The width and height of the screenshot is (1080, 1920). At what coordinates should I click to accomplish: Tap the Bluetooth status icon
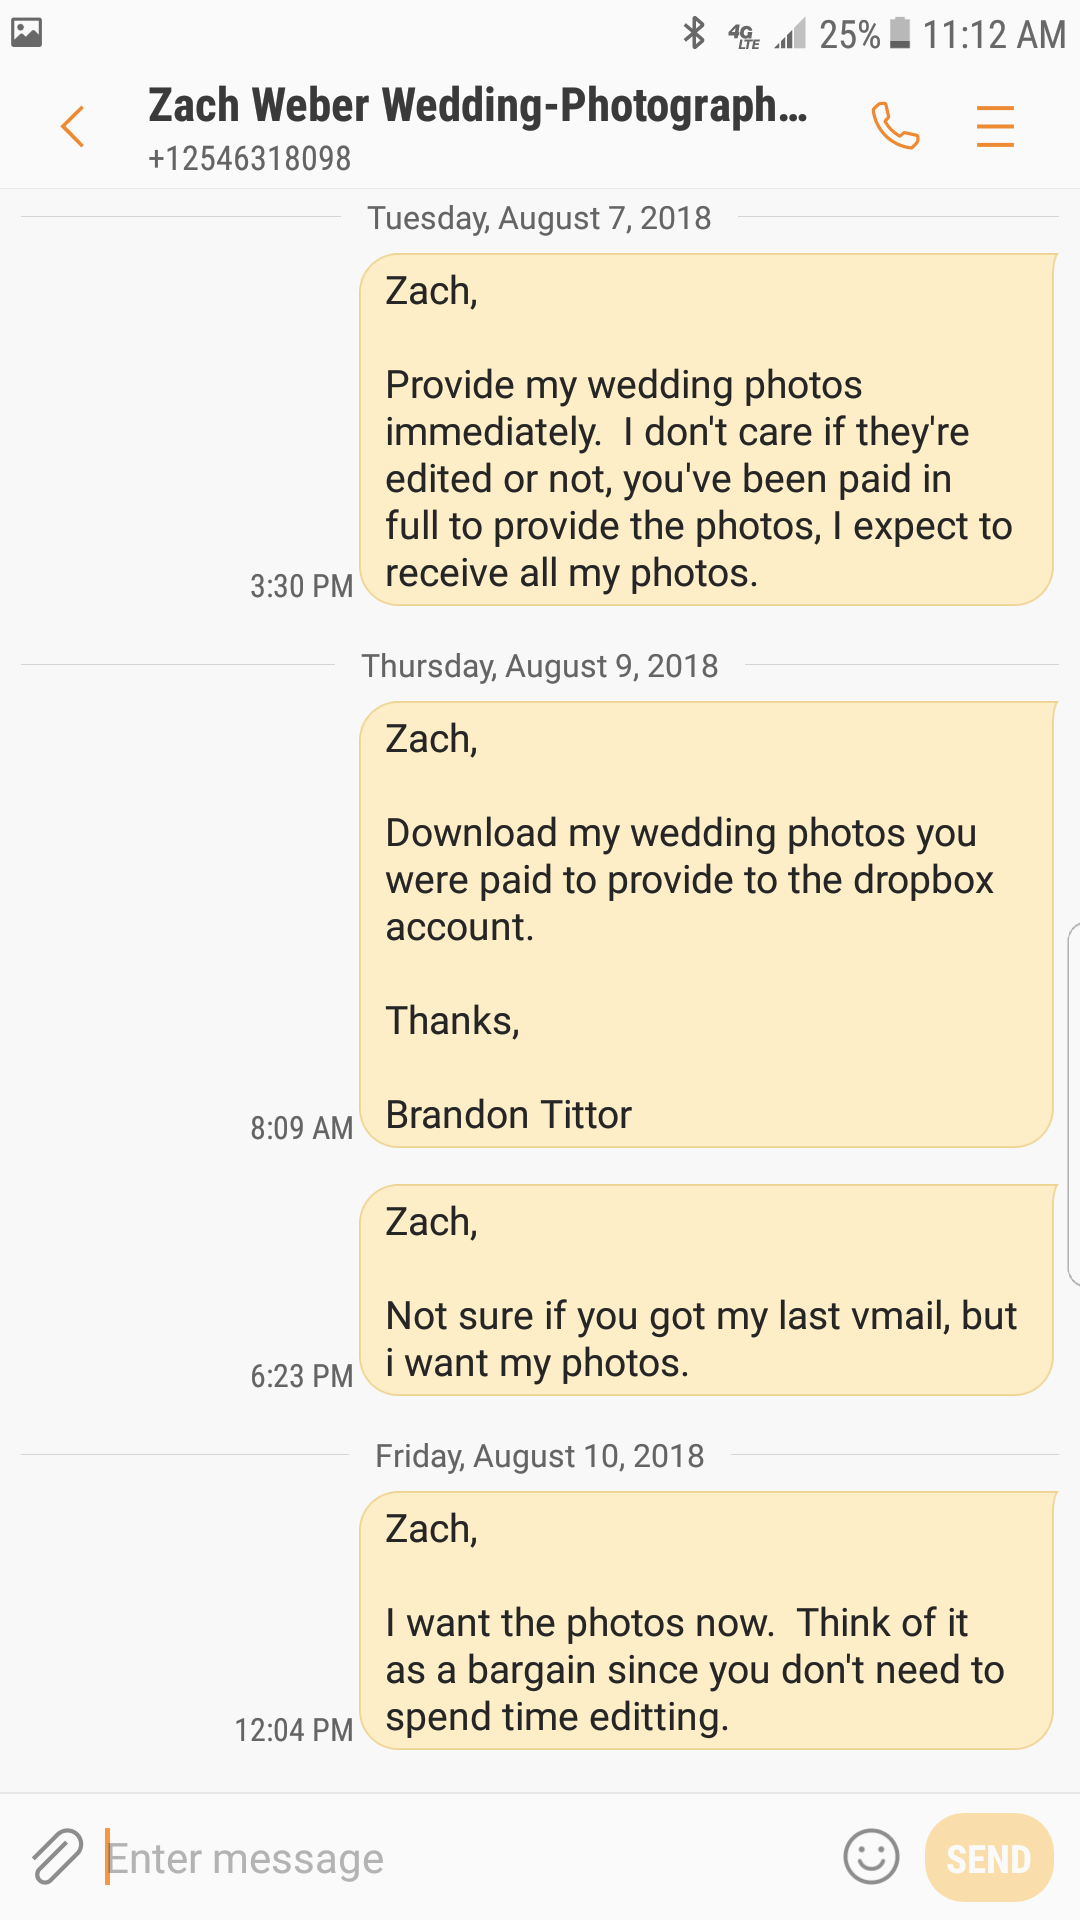pos(694,33)
